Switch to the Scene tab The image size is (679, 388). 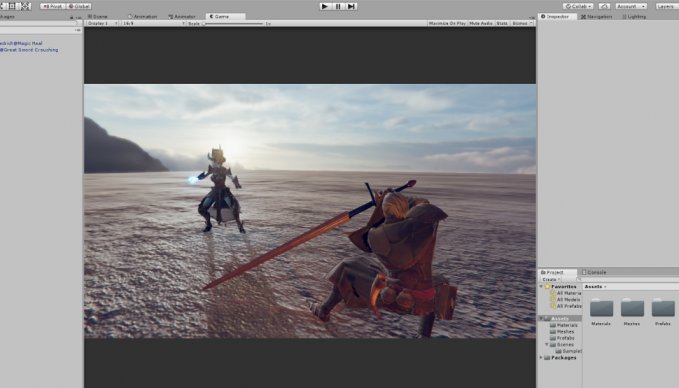99,16
